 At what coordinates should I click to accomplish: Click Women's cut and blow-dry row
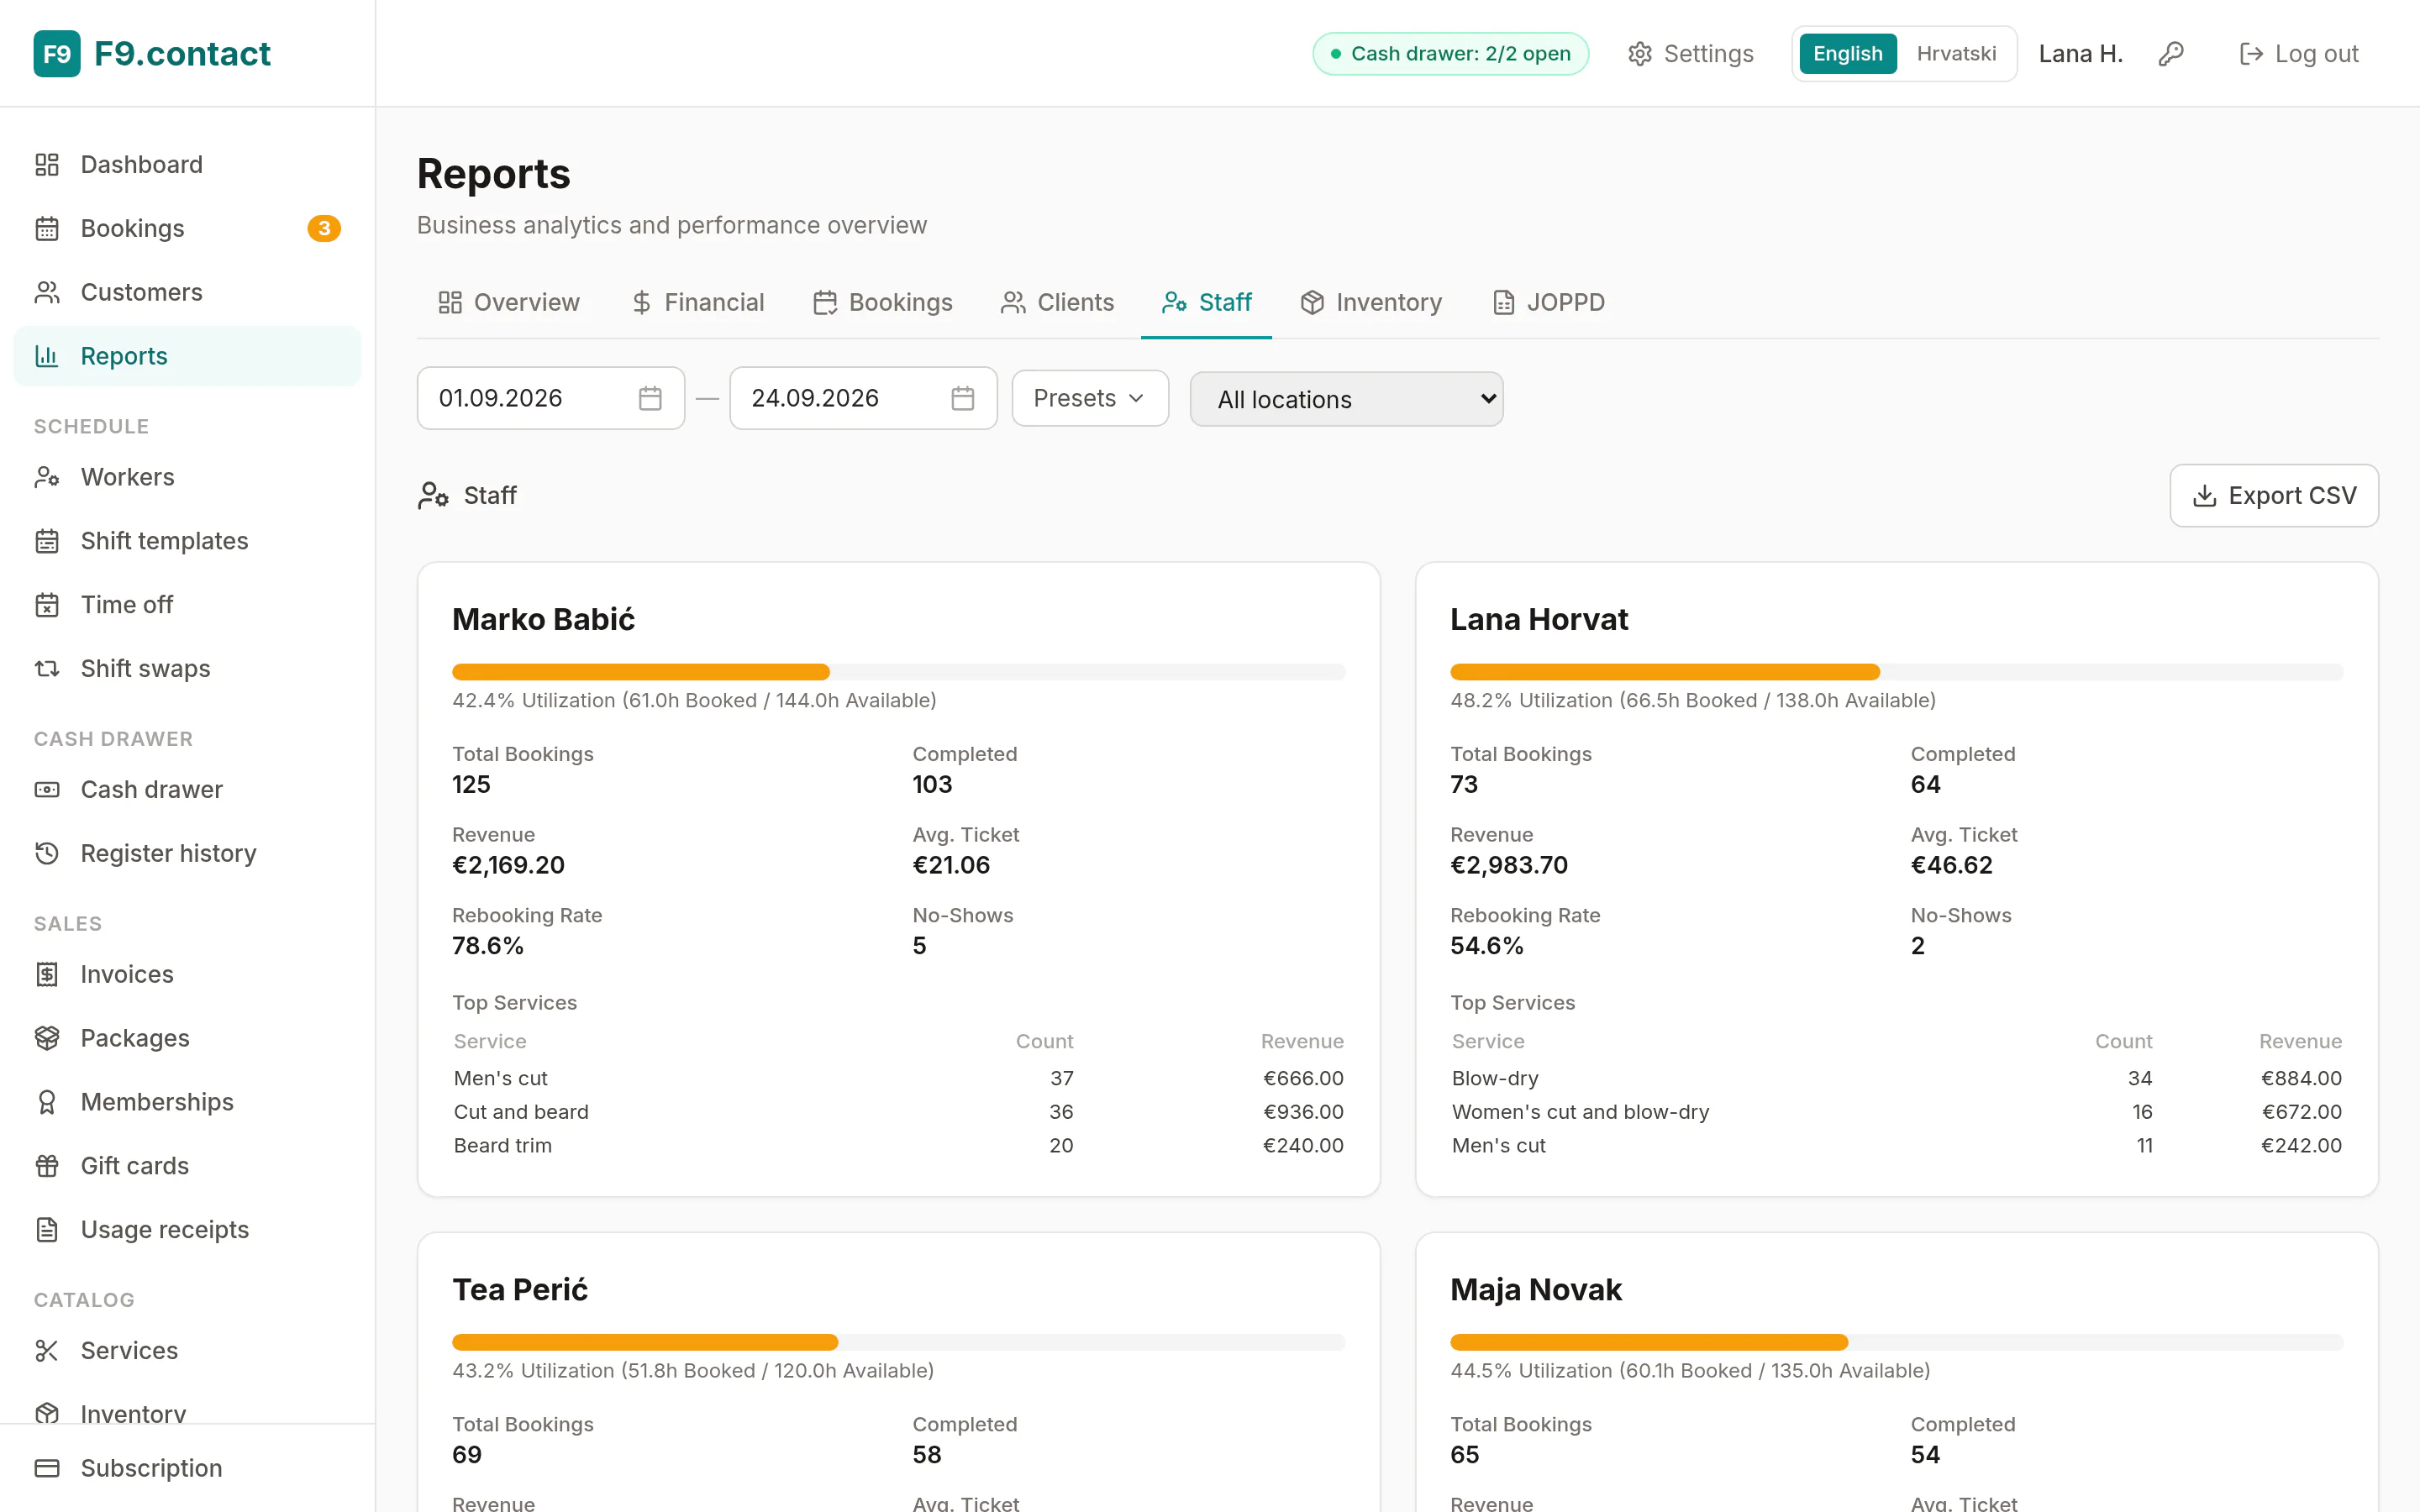[x=1896, y=1112]
